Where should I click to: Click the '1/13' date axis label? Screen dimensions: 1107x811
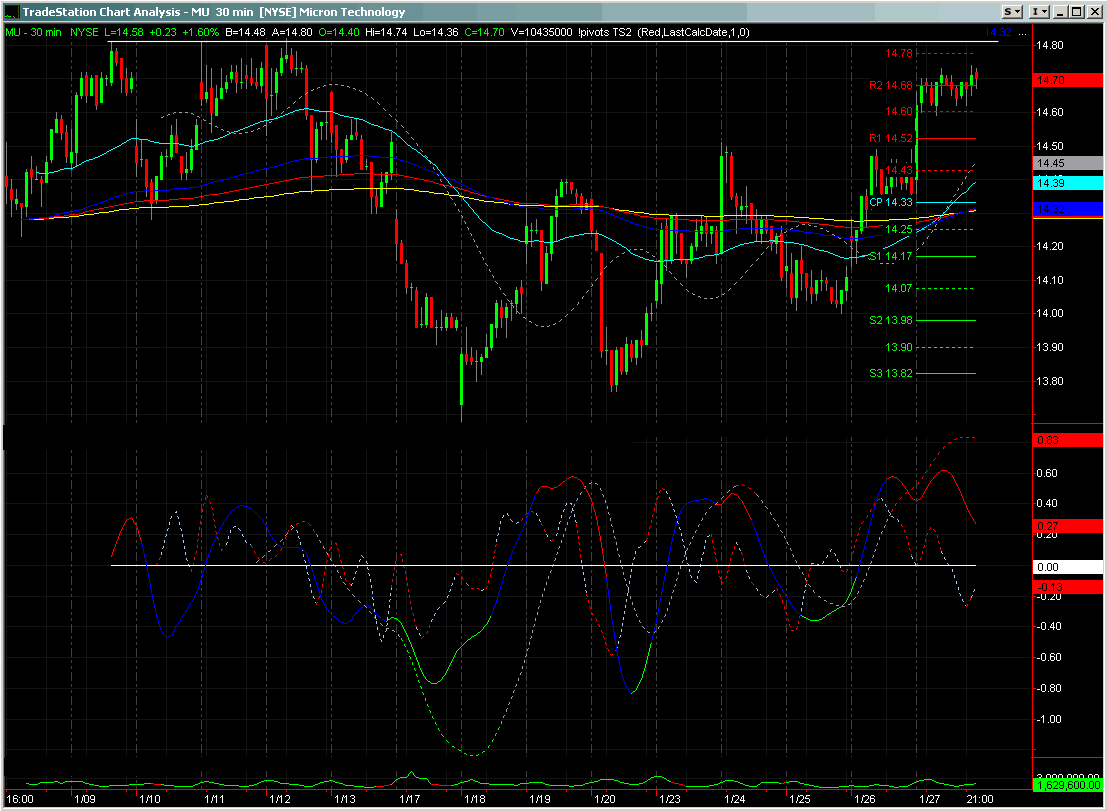pos(345,799)
